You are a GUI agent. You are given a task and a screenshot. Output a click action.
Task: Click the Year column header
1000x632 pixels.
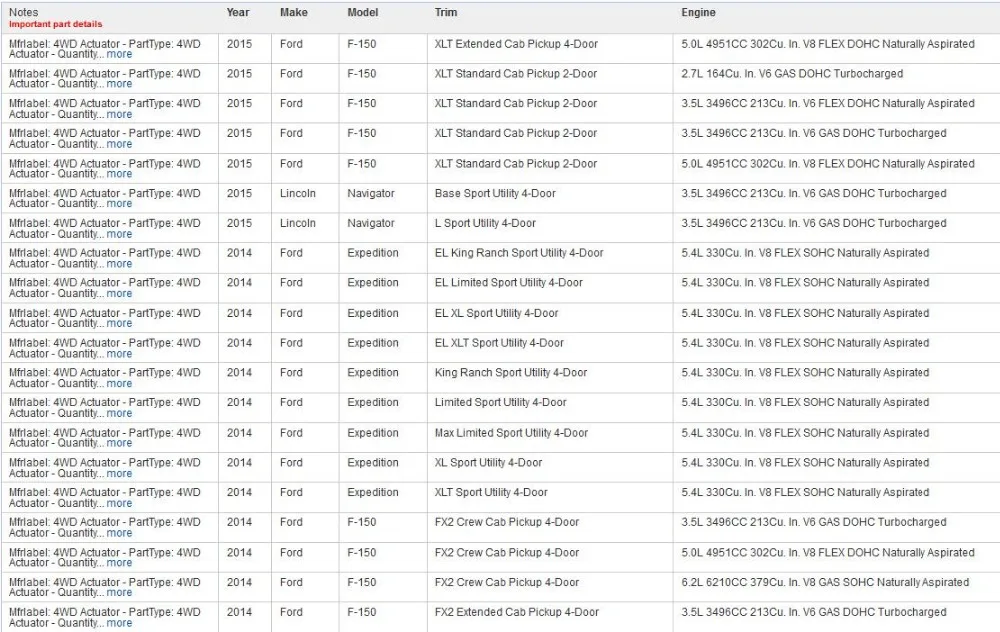tap(238, 12)
